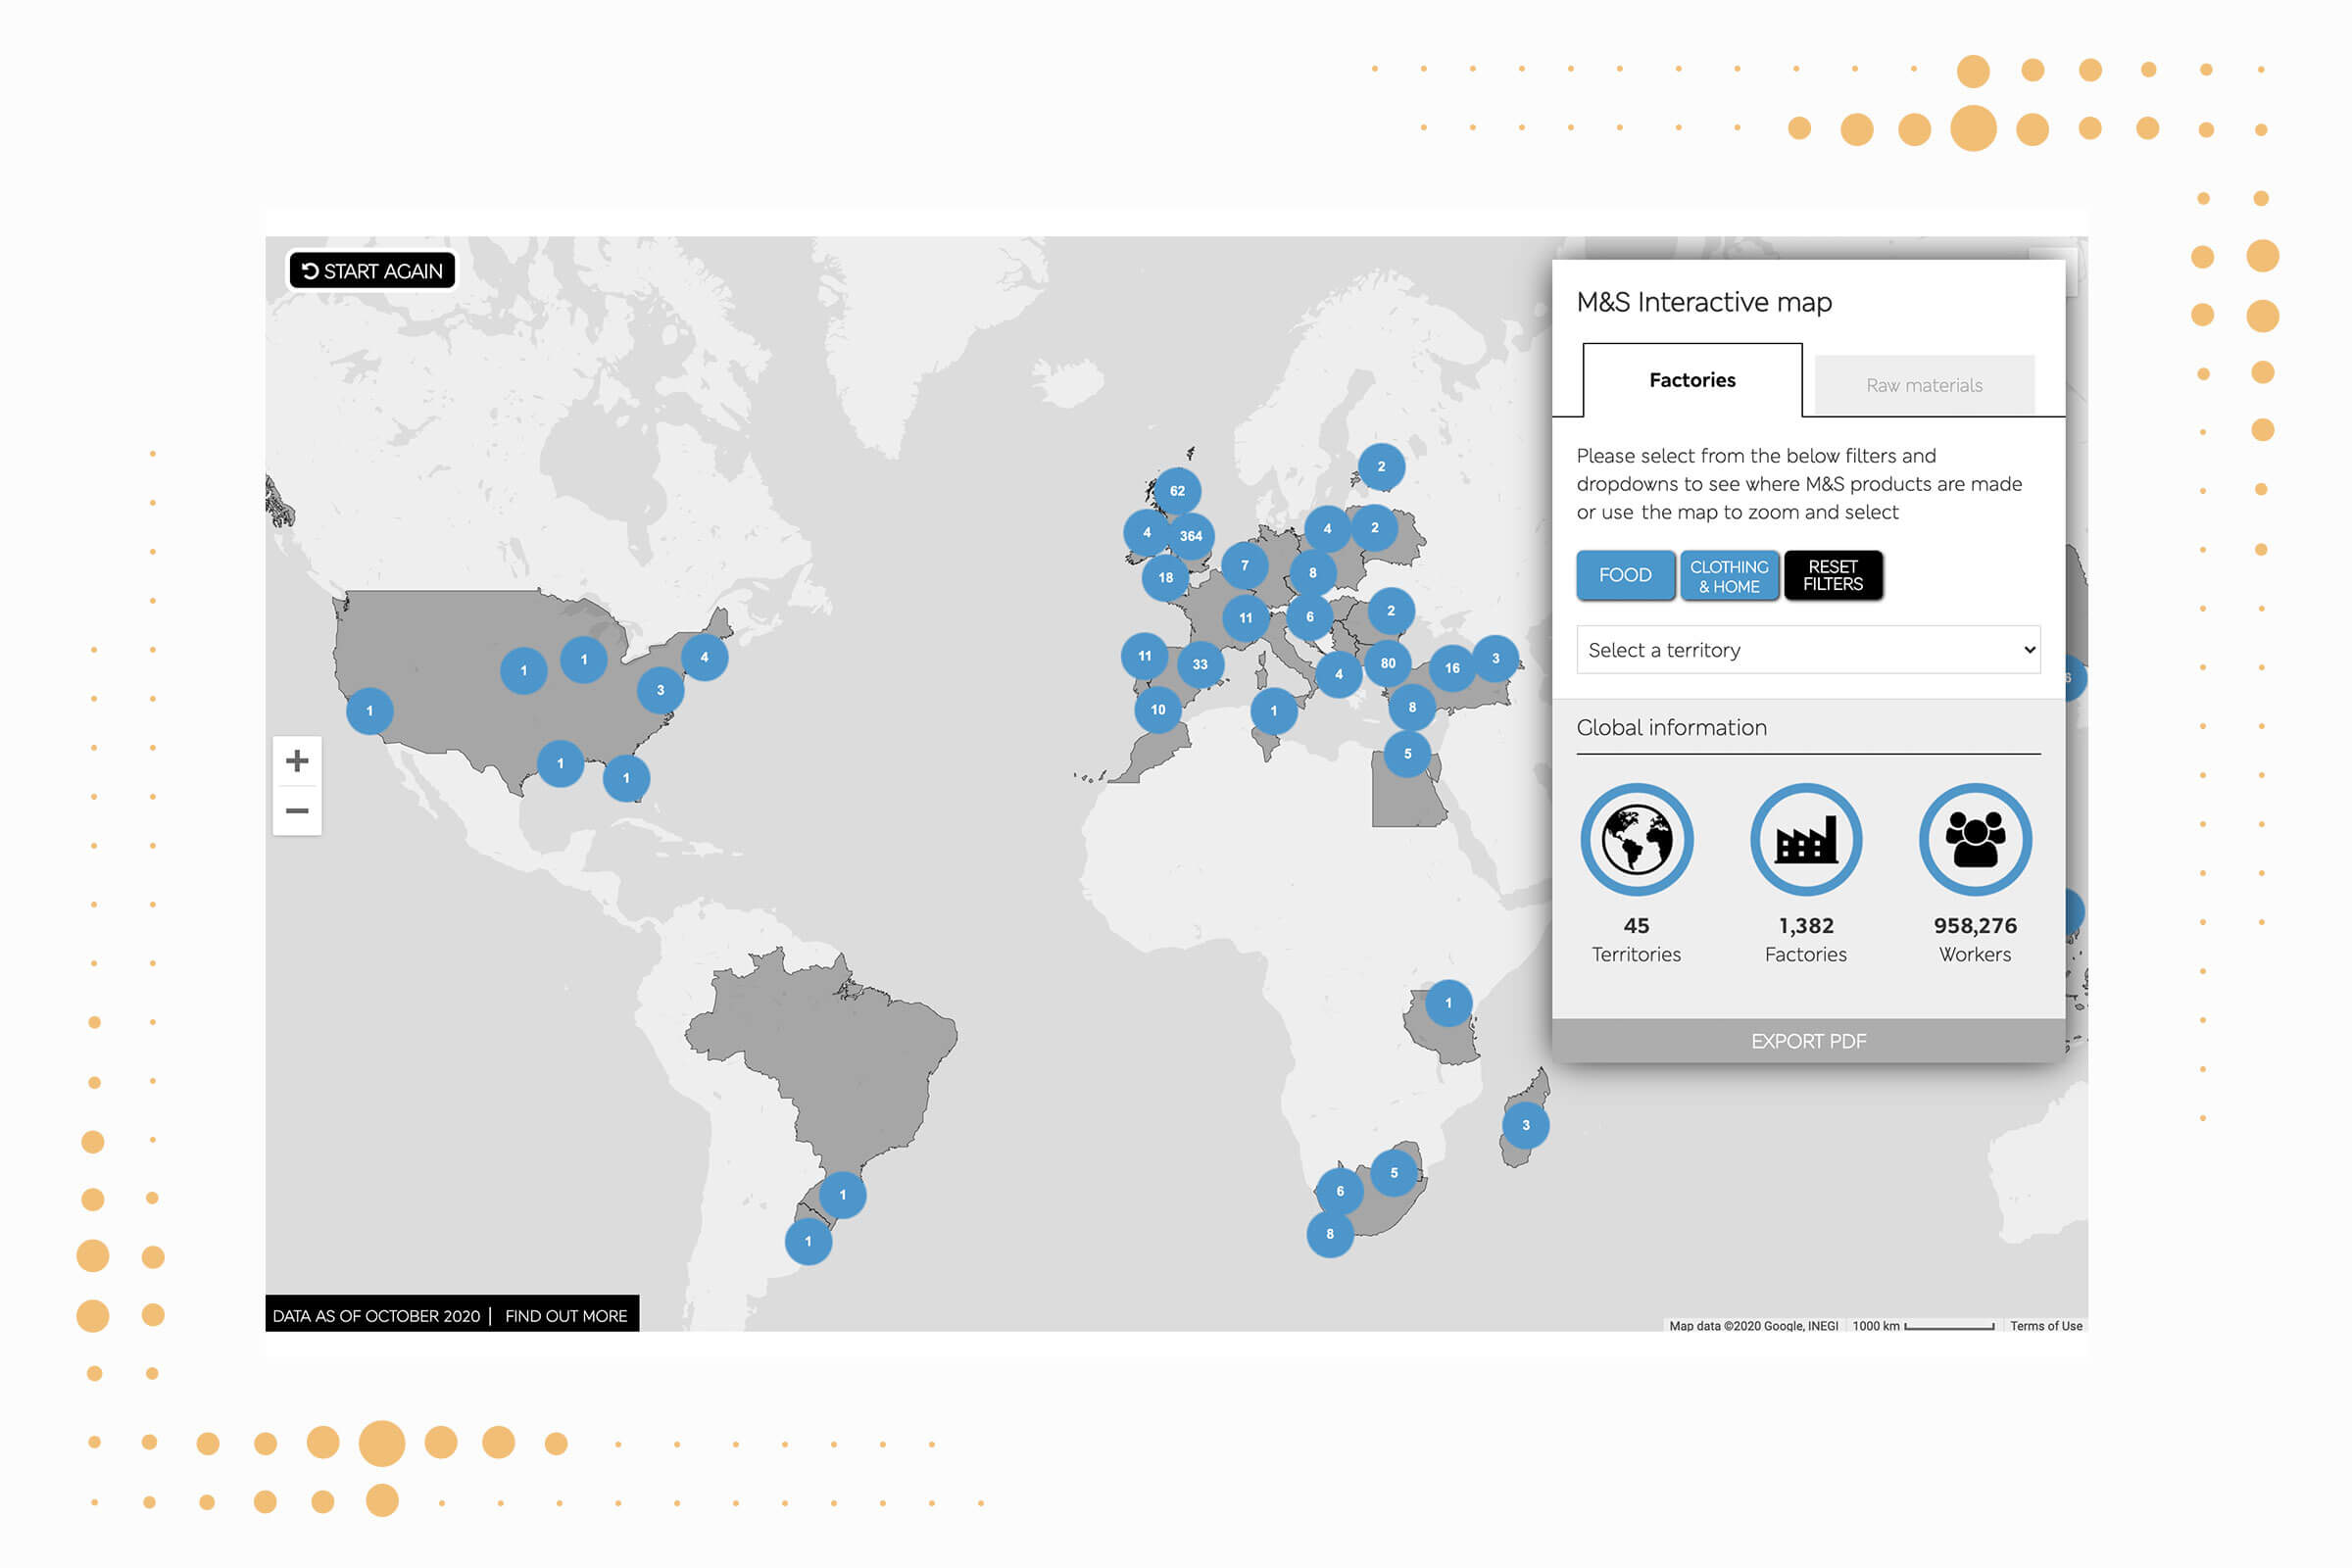2352x1568 pixels.
Task: Click the factory building icon
Action: [x=1805, y=840]
